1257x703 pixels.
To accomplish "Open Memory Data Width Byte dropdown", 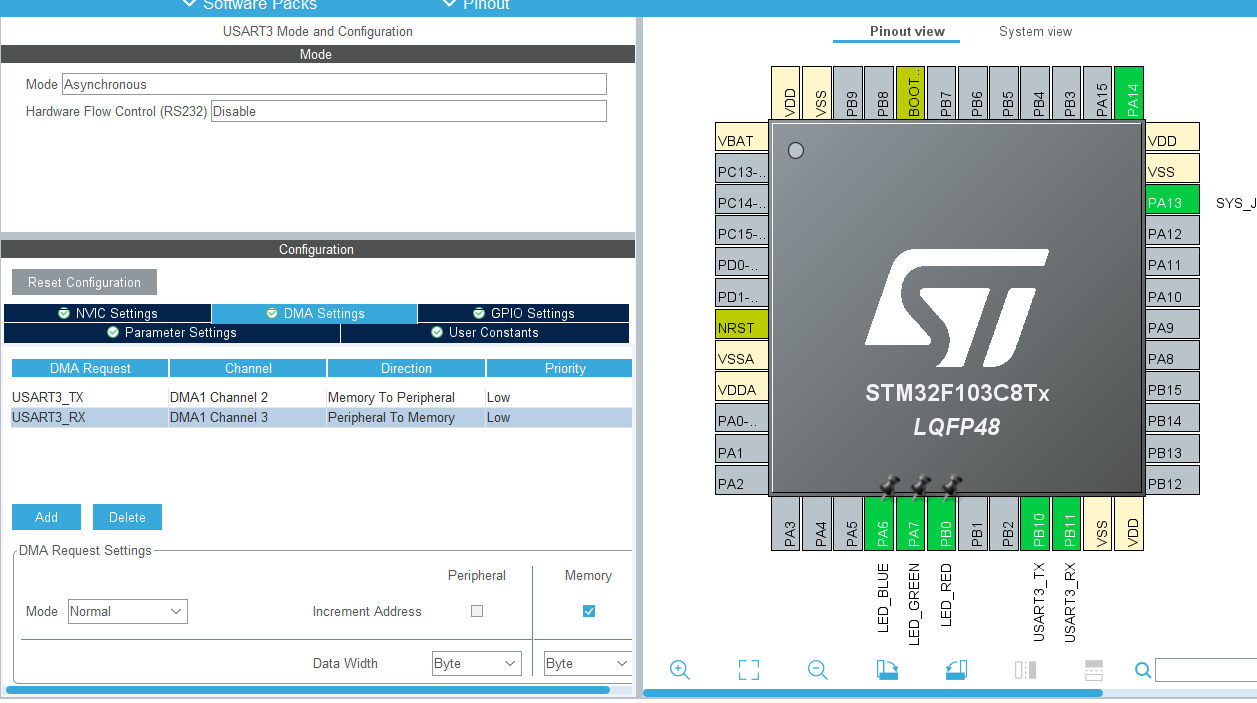I will (588, 663).
